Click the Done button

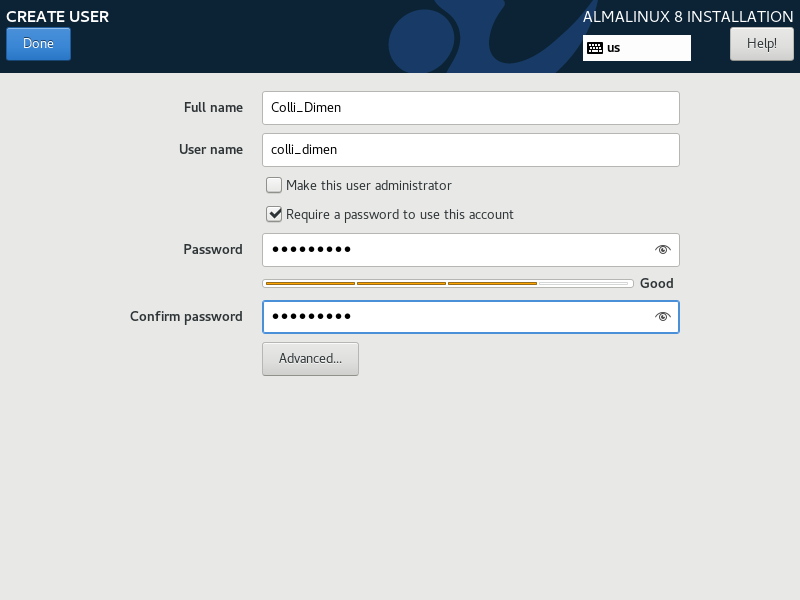pos(38,44)
